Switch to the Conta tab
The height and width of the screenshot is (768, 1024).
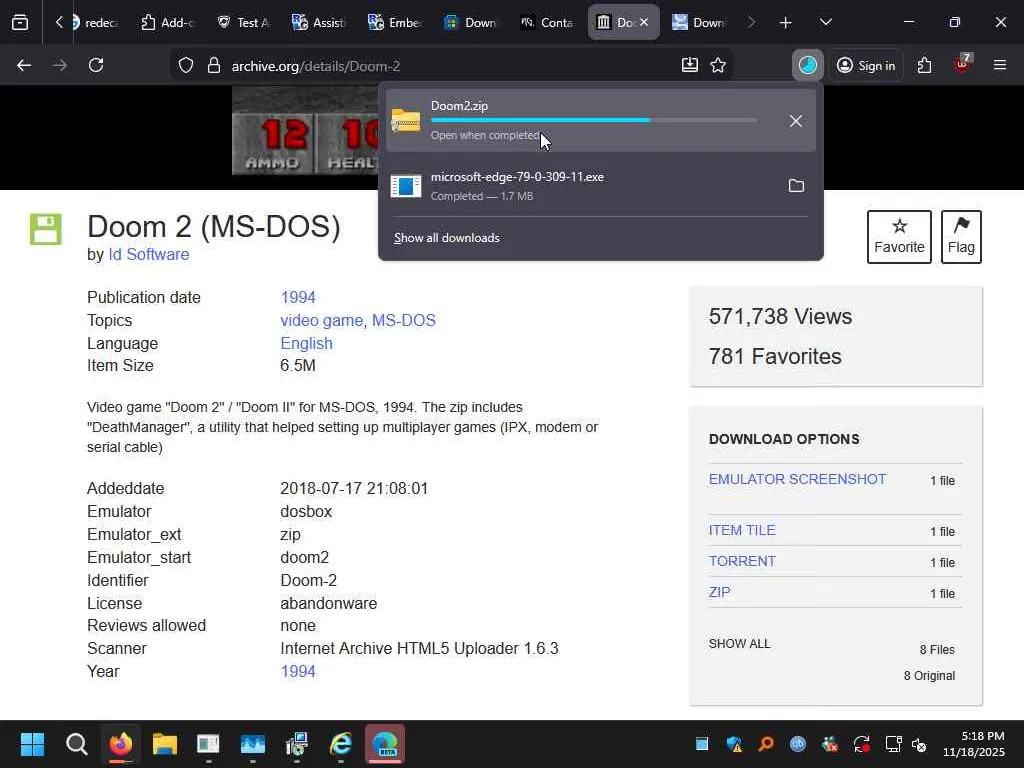click(547, 22)
